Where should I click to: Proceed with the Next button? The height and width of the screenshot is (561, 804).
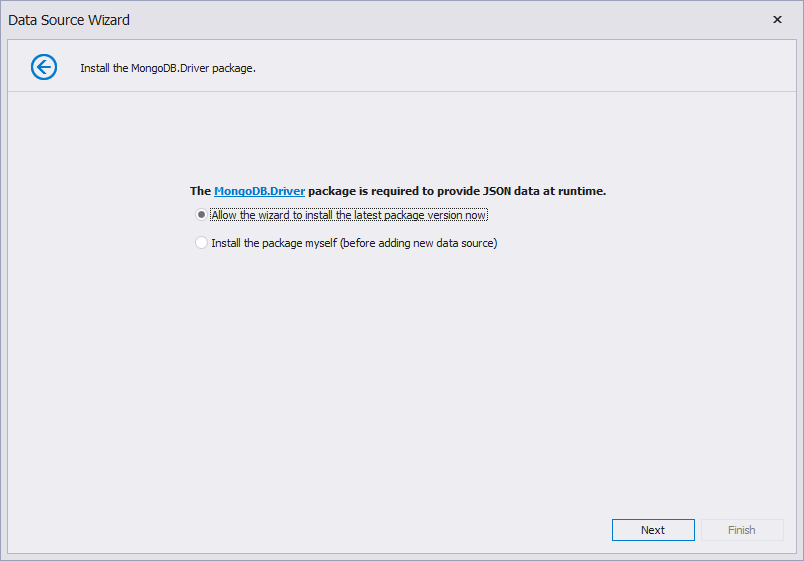(x=653, y=530)
